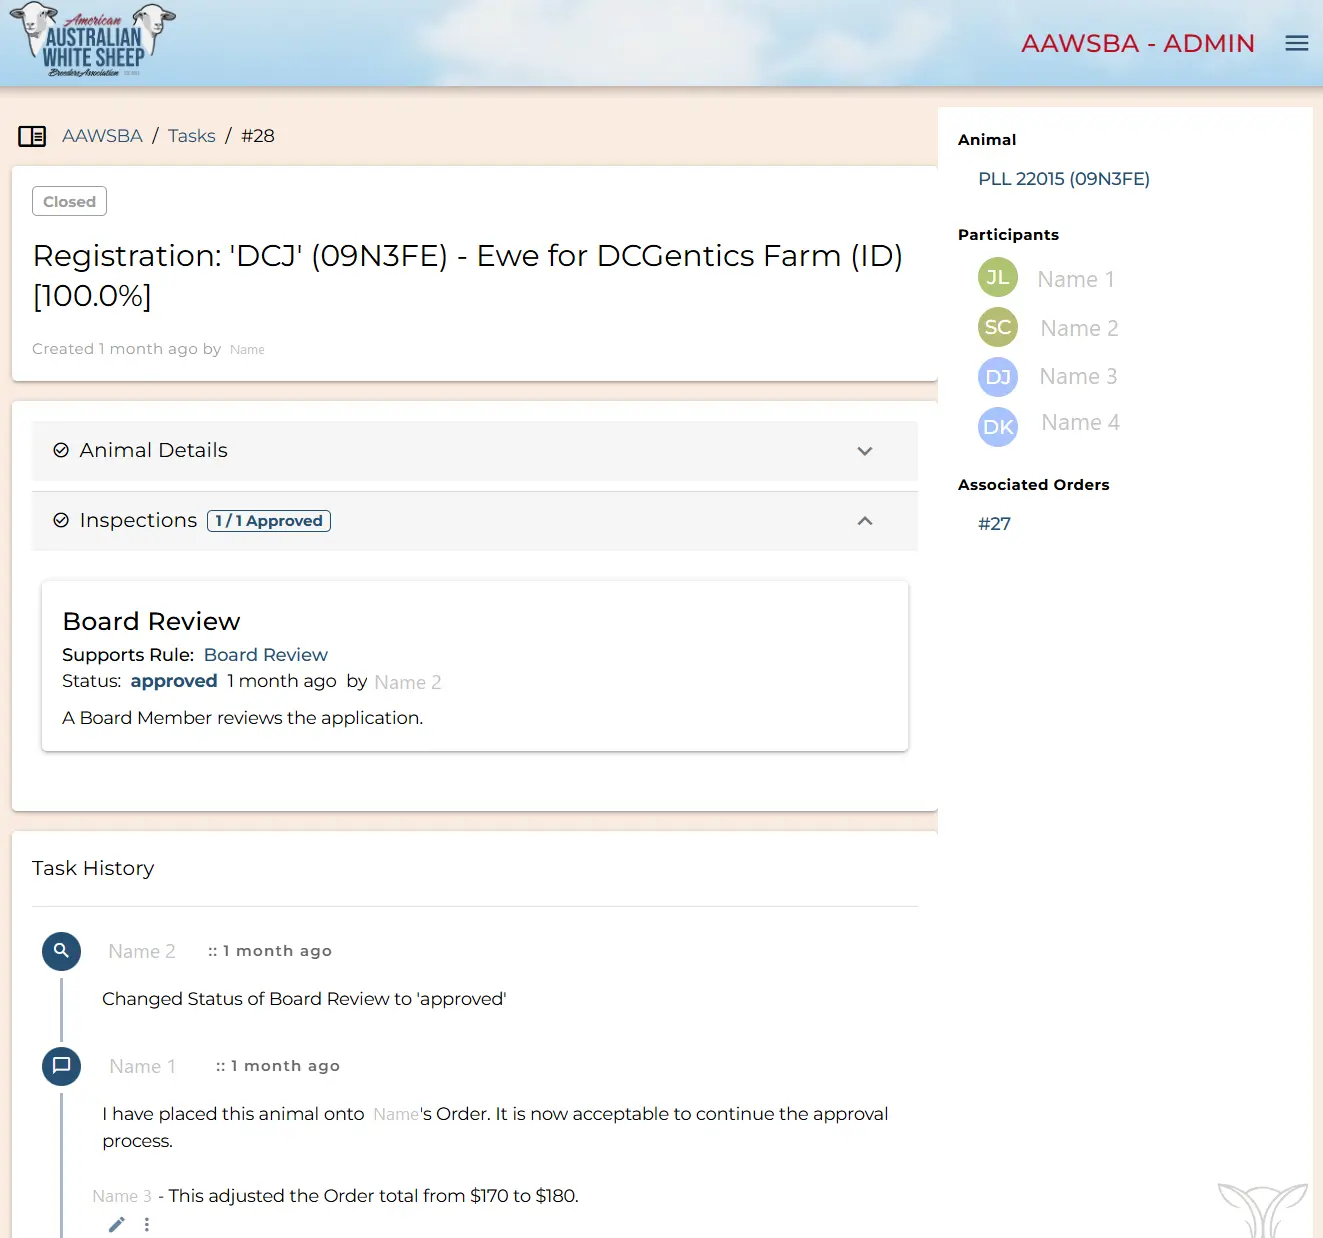Click the DK participant avatar
The height and width of the screenshot is (1238, 1323).
(997, 427)
